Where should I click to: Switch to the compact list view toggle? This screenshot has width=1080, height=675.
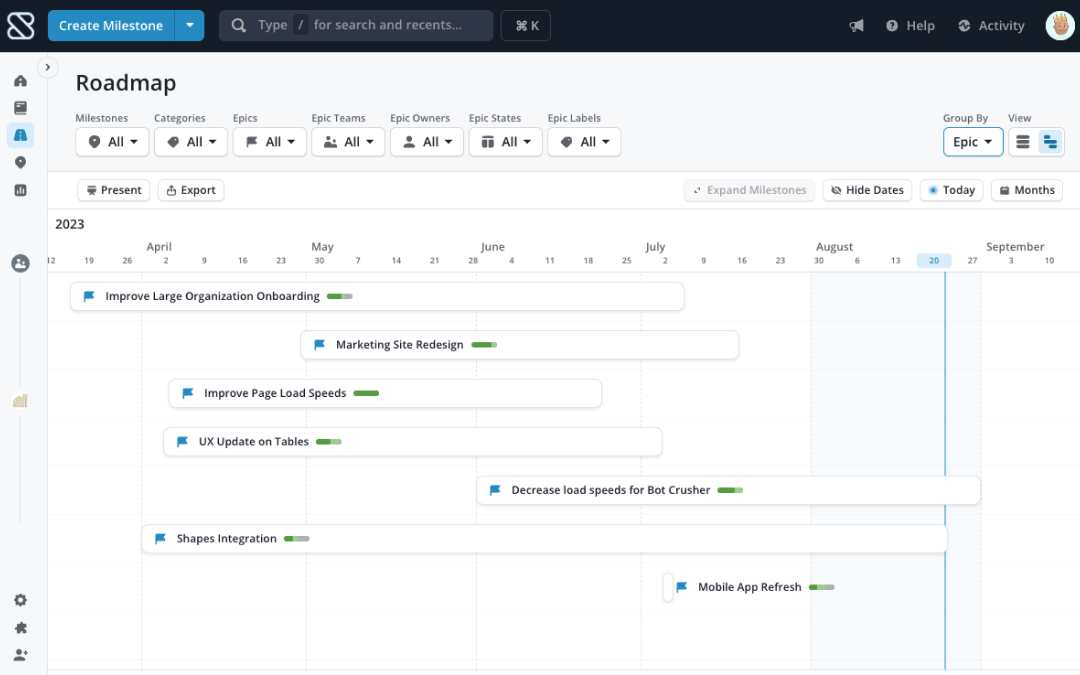[x=1022, y=142]
